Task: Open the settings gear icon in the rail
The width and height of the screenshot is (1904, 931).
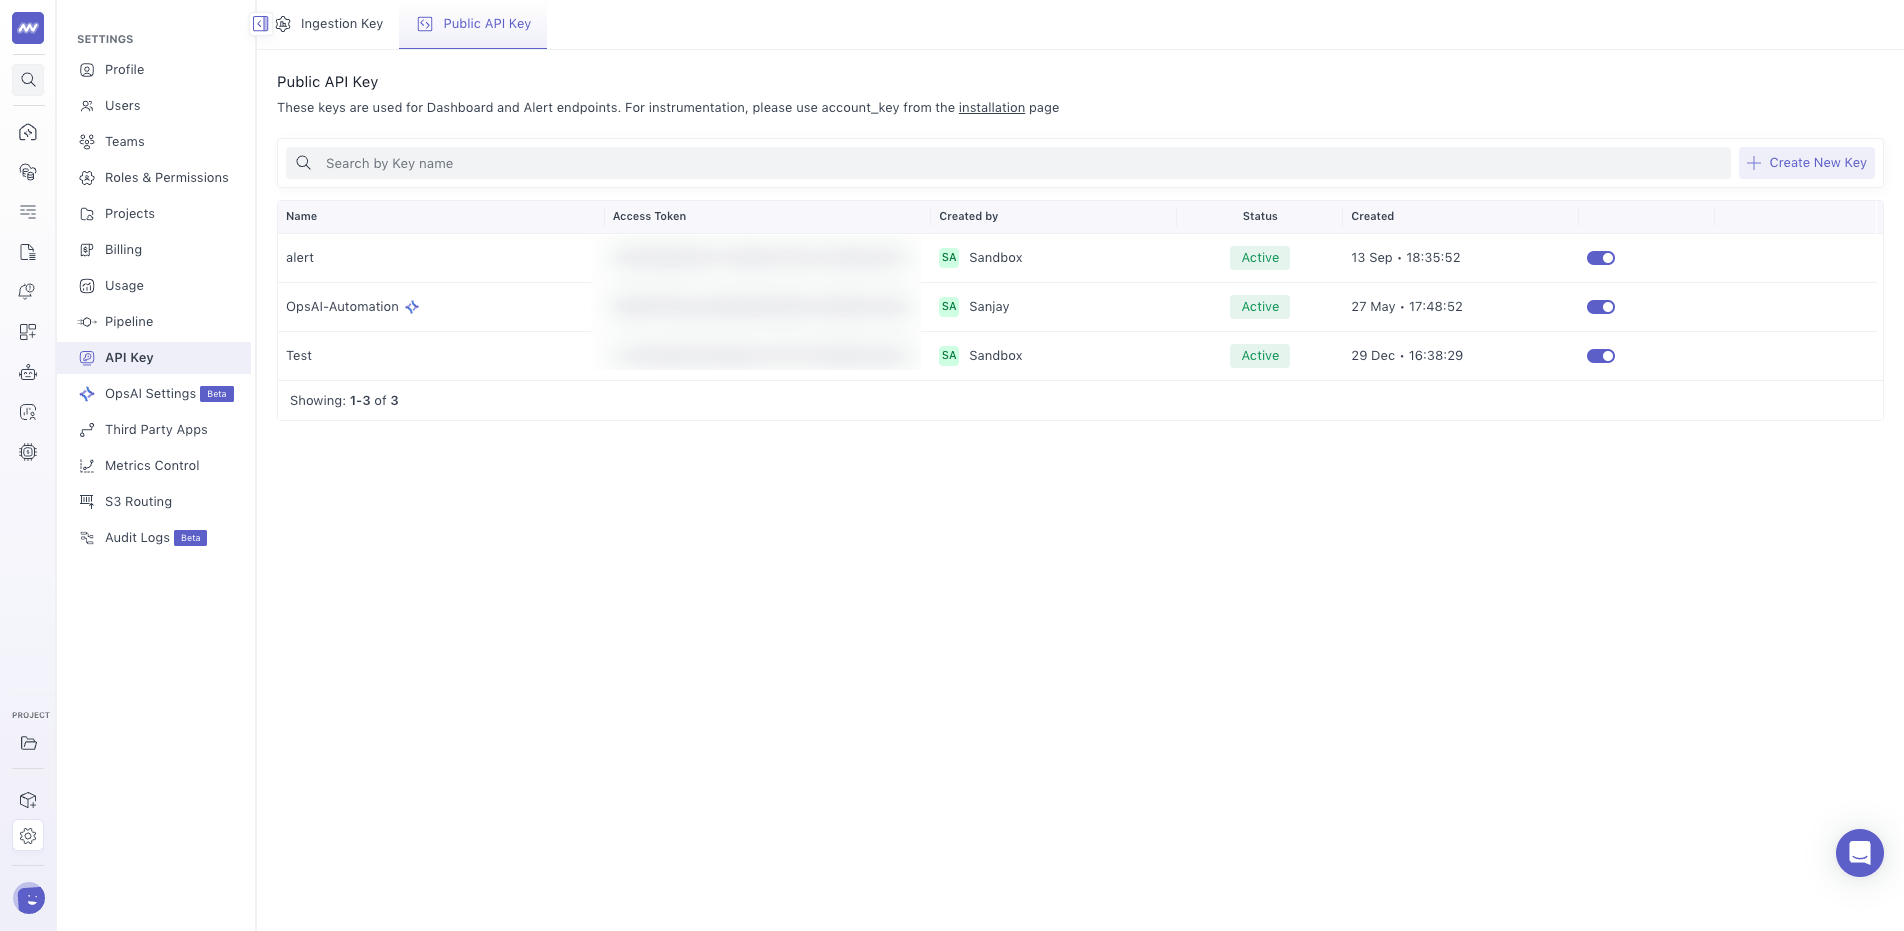Action: (x=28, y=836)
